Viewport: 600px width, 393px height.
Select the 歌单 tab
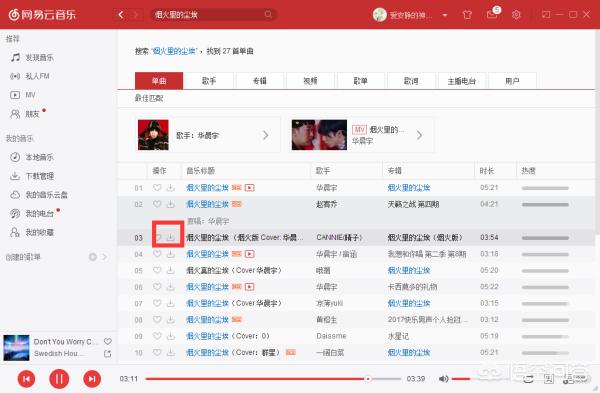(x=360, y=81)
